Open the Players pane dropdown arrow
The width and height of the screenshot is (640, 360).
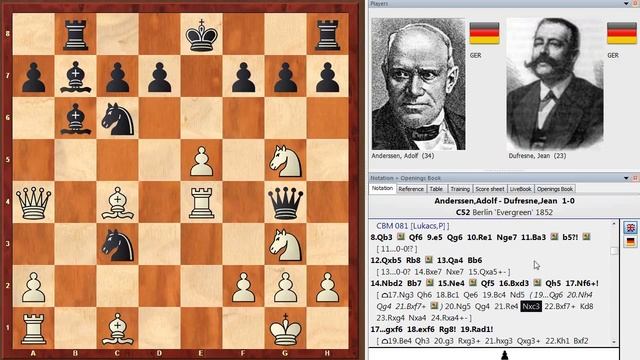(x=626, y=4)
